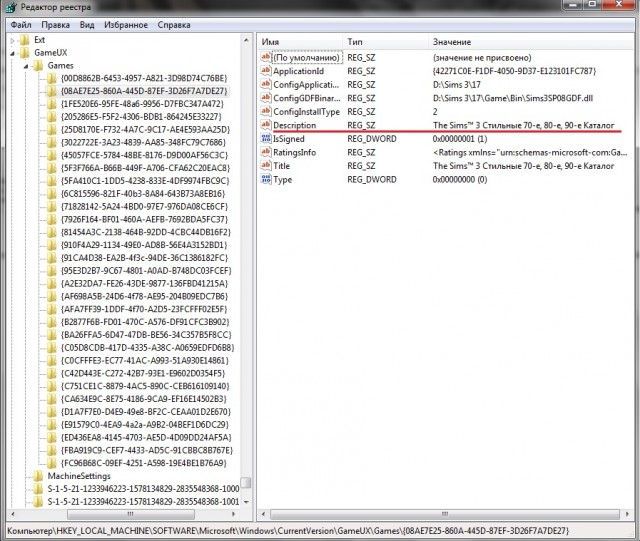This screenshot has width=640, height=541.
Task: Open the Избранное menu
Action: [x=124, y=22]
